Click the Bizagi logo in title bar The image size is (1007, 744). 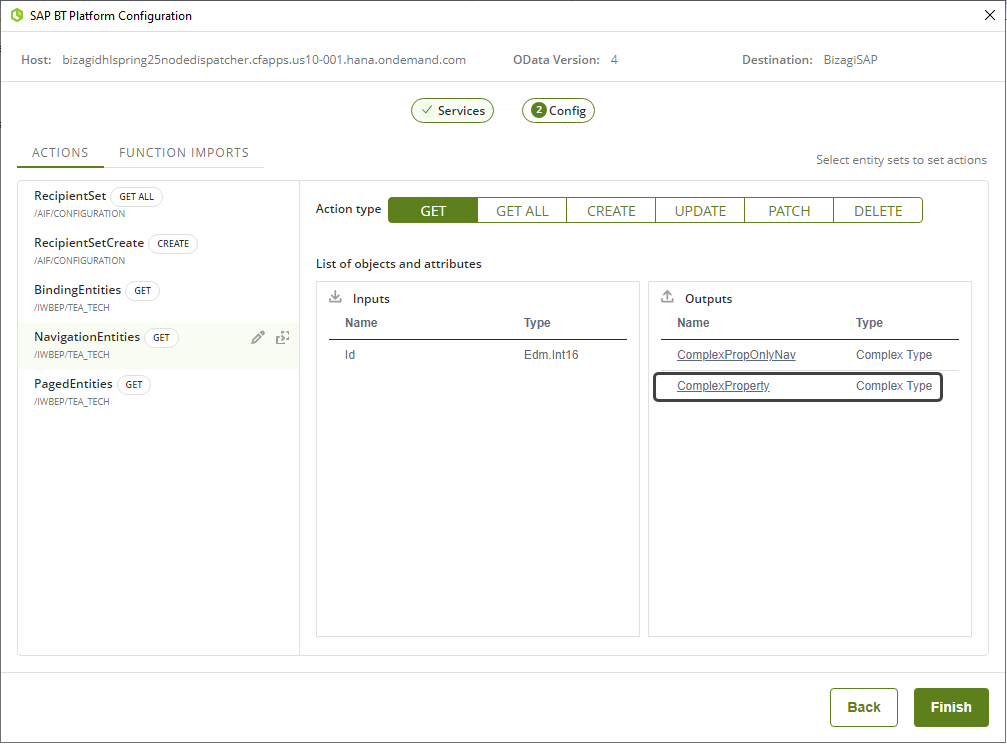16,16
